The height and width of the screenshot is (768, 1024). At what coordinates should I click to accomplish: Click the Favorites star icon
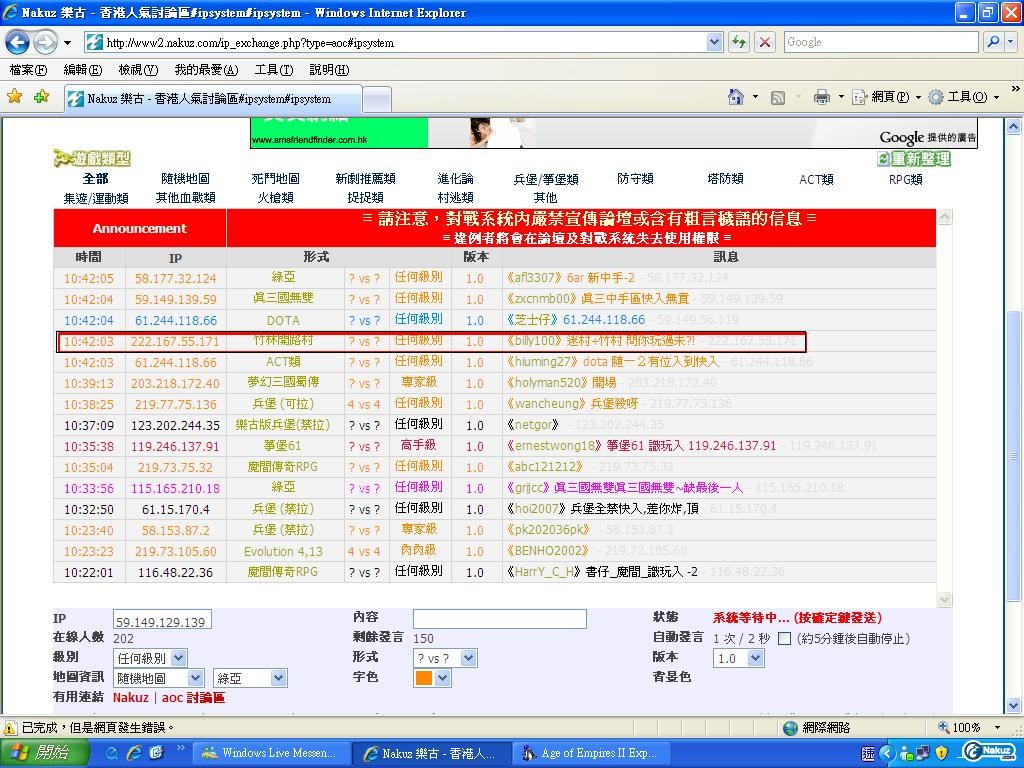pyautogui.click(x=15, y=97)
